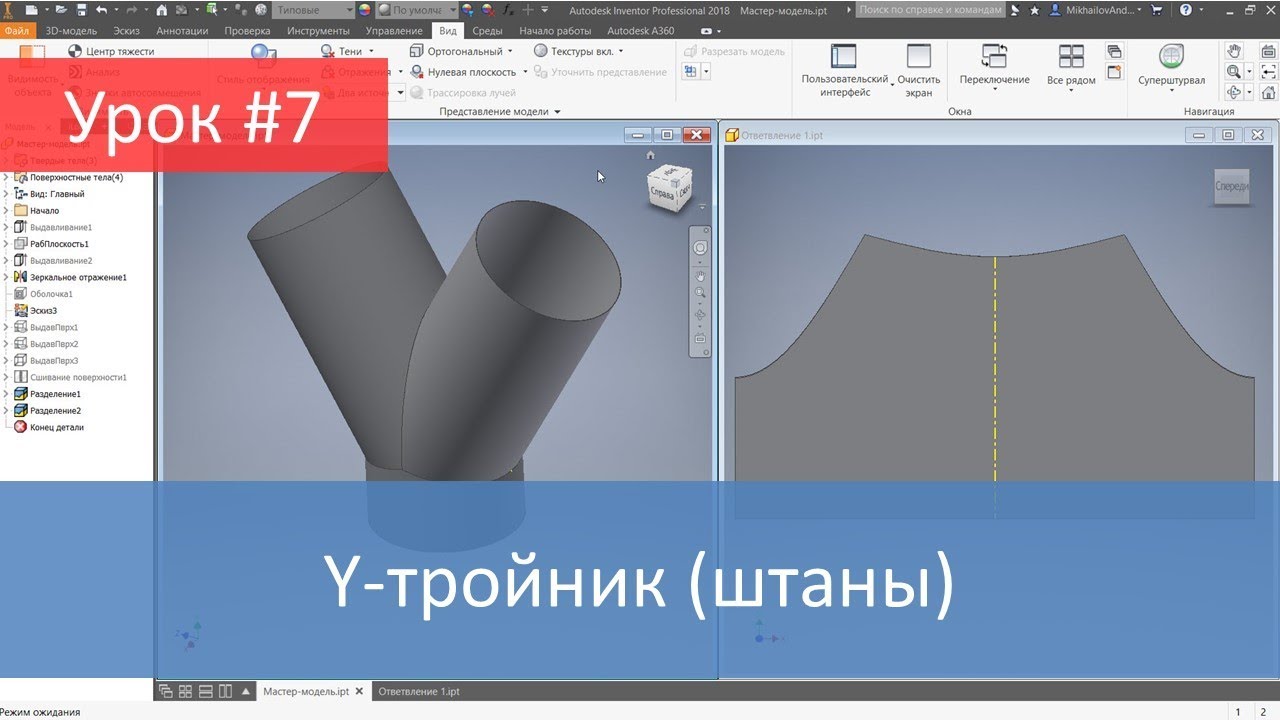Select Оболочка1 in the model tree
Viewport: 1280px width, 720px height.
pos(51,294)
